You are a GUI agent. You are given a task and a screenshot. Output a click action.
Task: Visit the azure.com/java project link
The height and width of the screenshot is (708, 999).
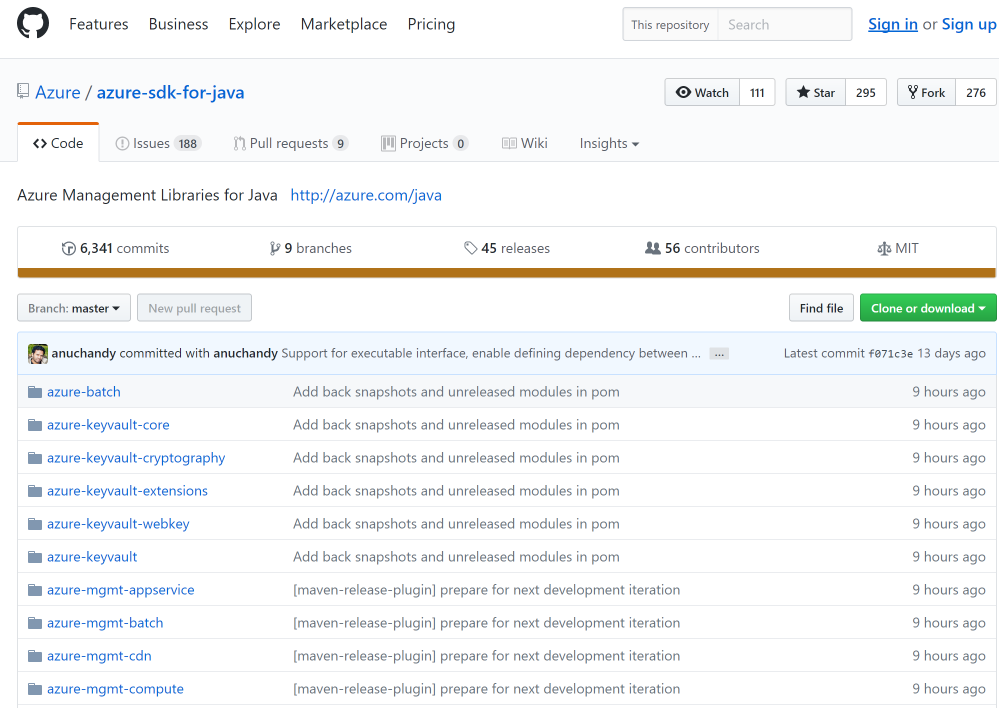[366, 195]
